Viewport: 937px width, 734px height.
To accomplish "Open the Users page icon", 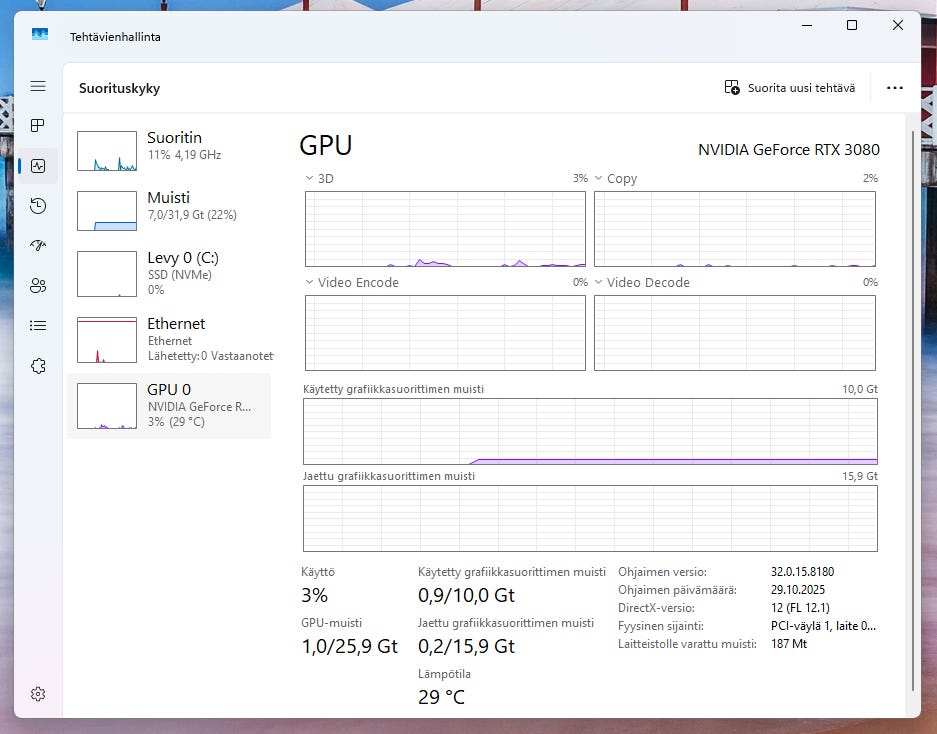I will (x=38, y=286).
